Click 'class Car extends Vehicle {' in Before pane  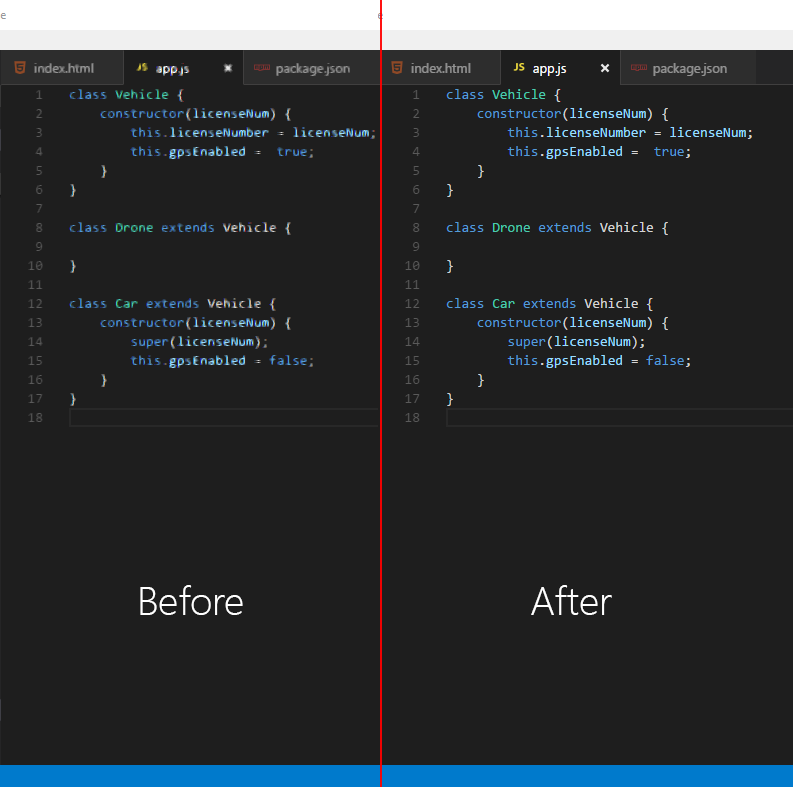(173, 303)
